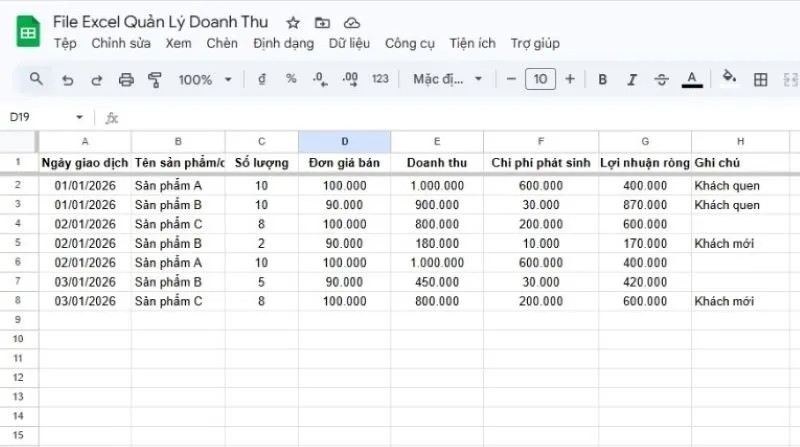Select cell with 870.000 in profit column
The height and width of the screenshot is (447, 800).
pos(645,205)
